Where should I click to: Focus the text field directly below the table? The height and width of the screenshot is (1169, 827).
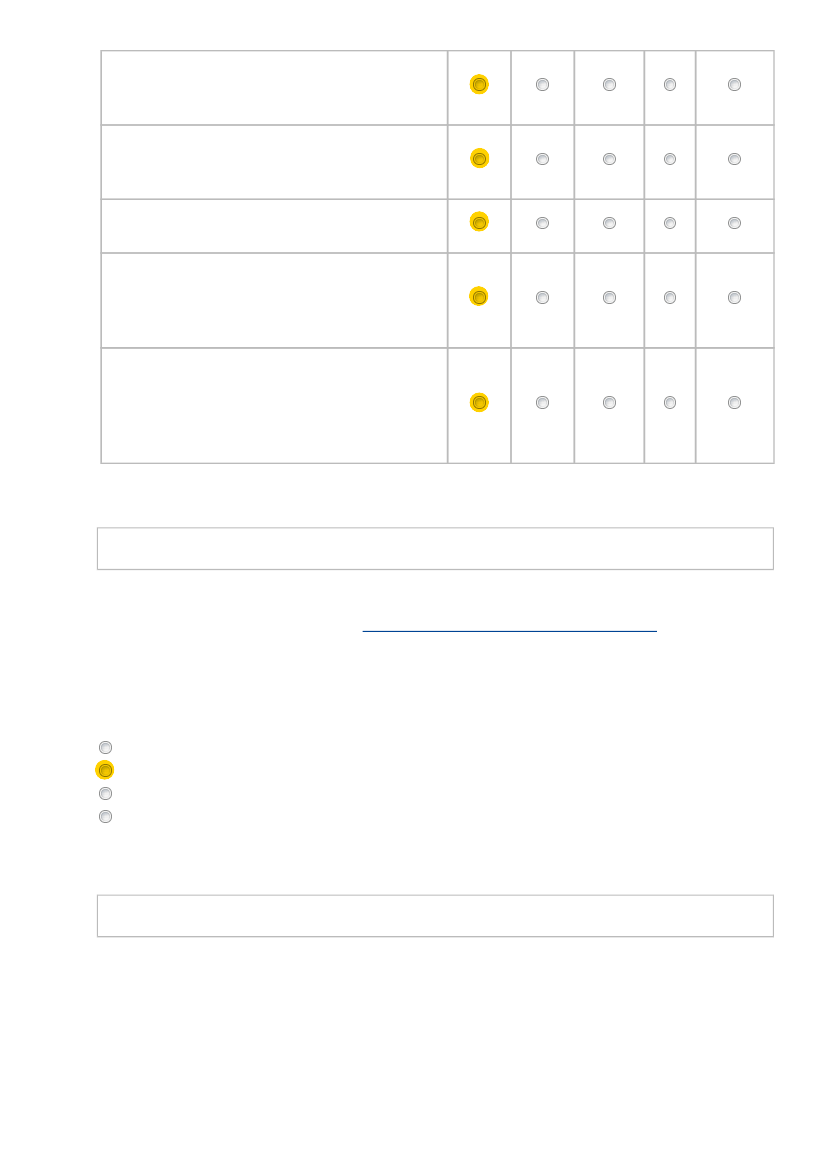point(435,549)
